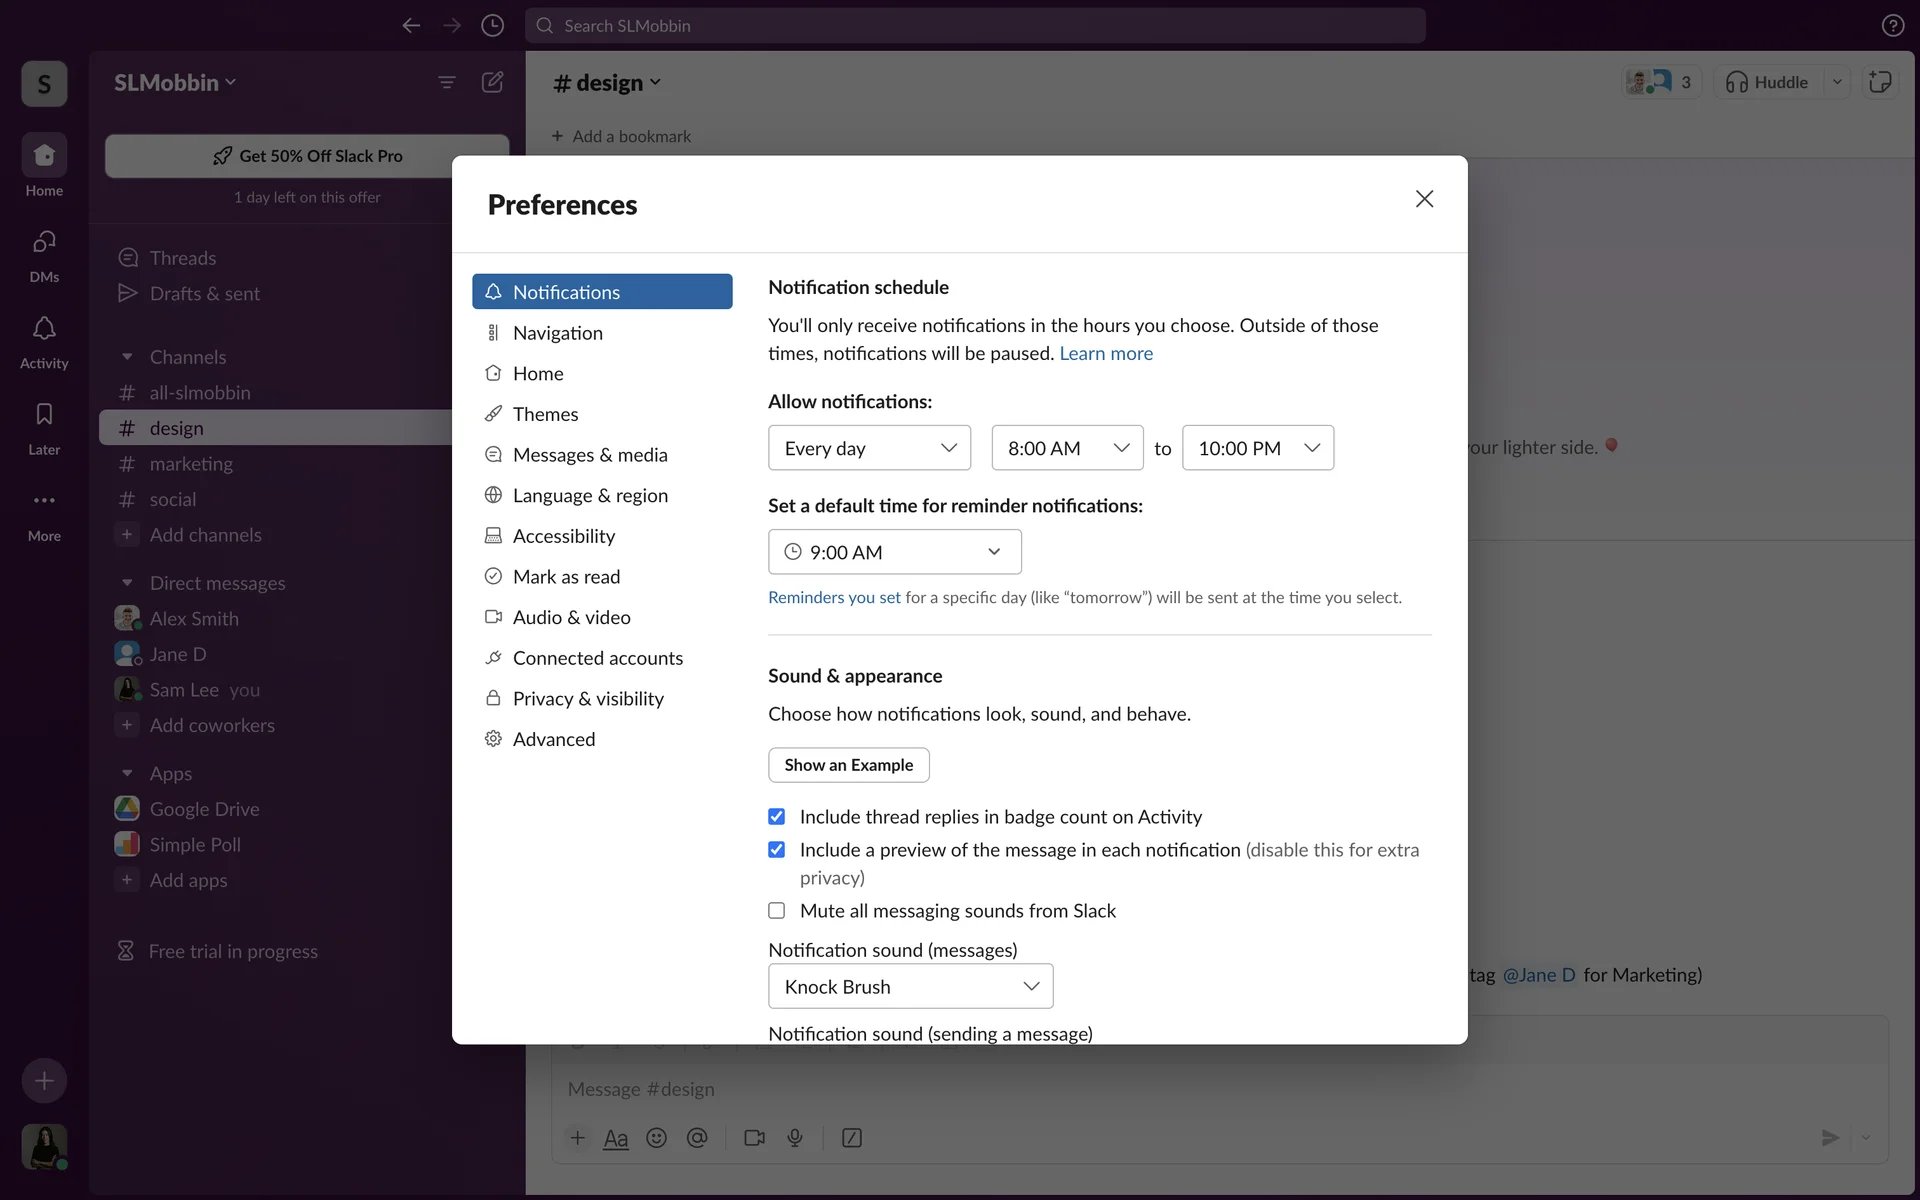Switch to Themes preferences section
This screenshot has width=1920, height=1200.
pyautogui.click(x=545, y=414)
